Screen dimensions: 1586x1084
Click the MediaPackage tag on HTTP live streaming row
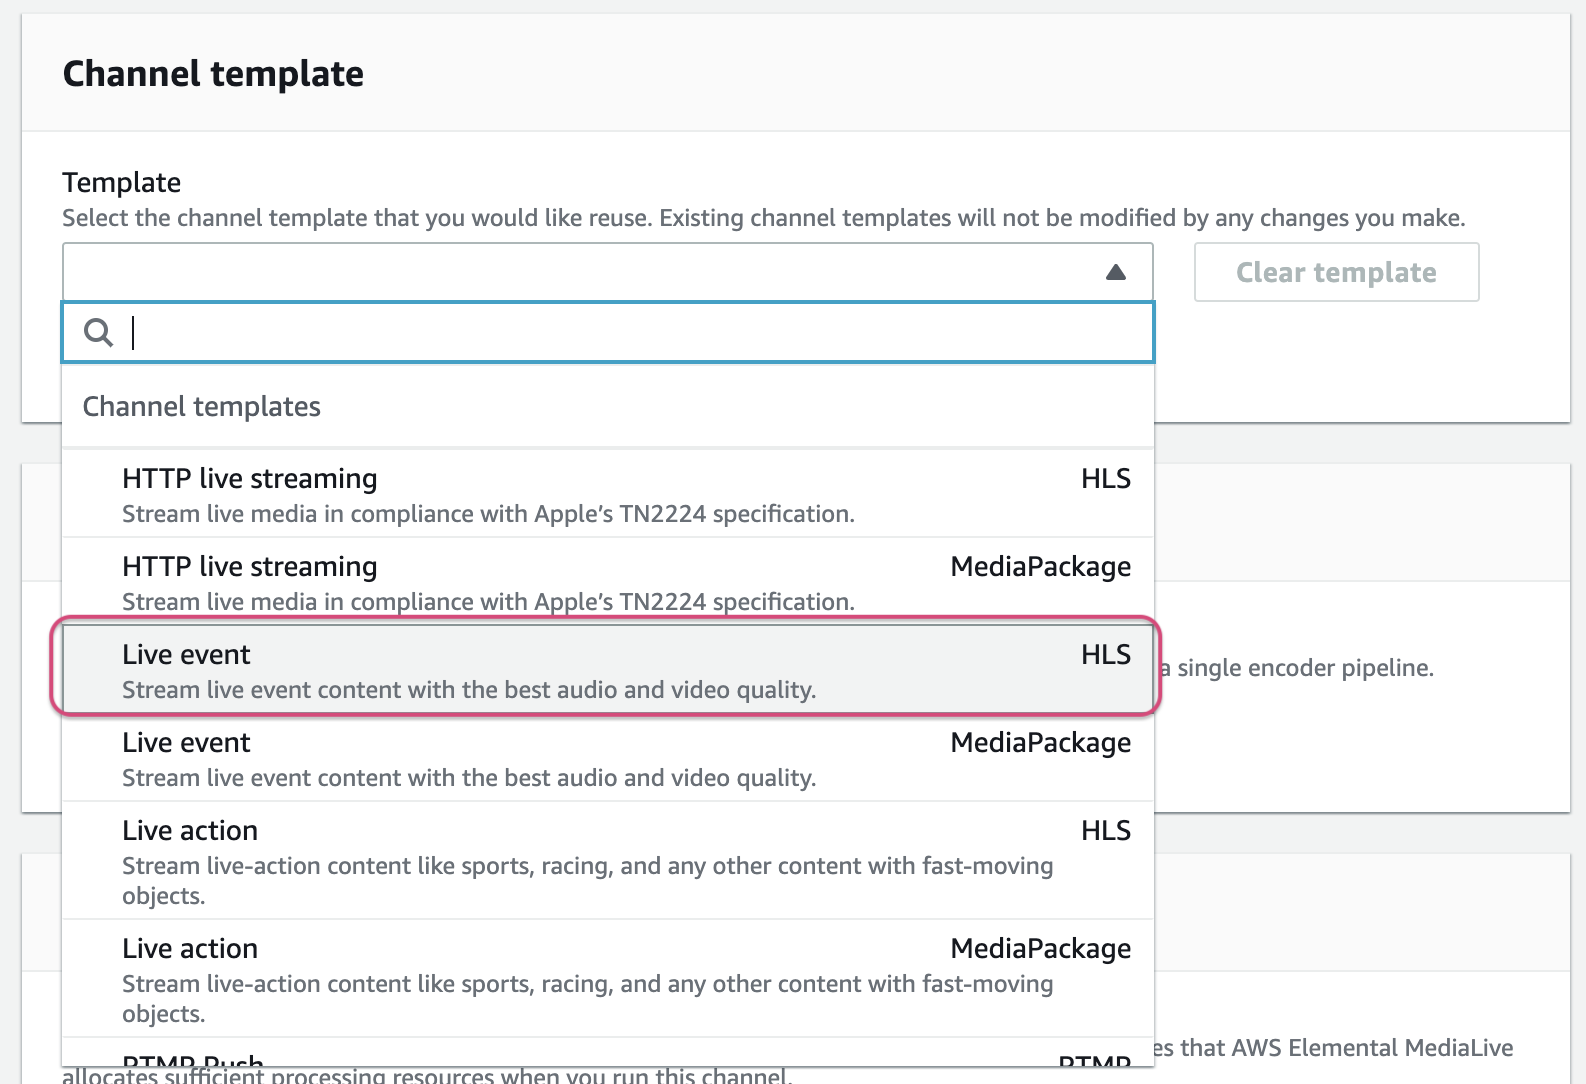coord(1040,566)
